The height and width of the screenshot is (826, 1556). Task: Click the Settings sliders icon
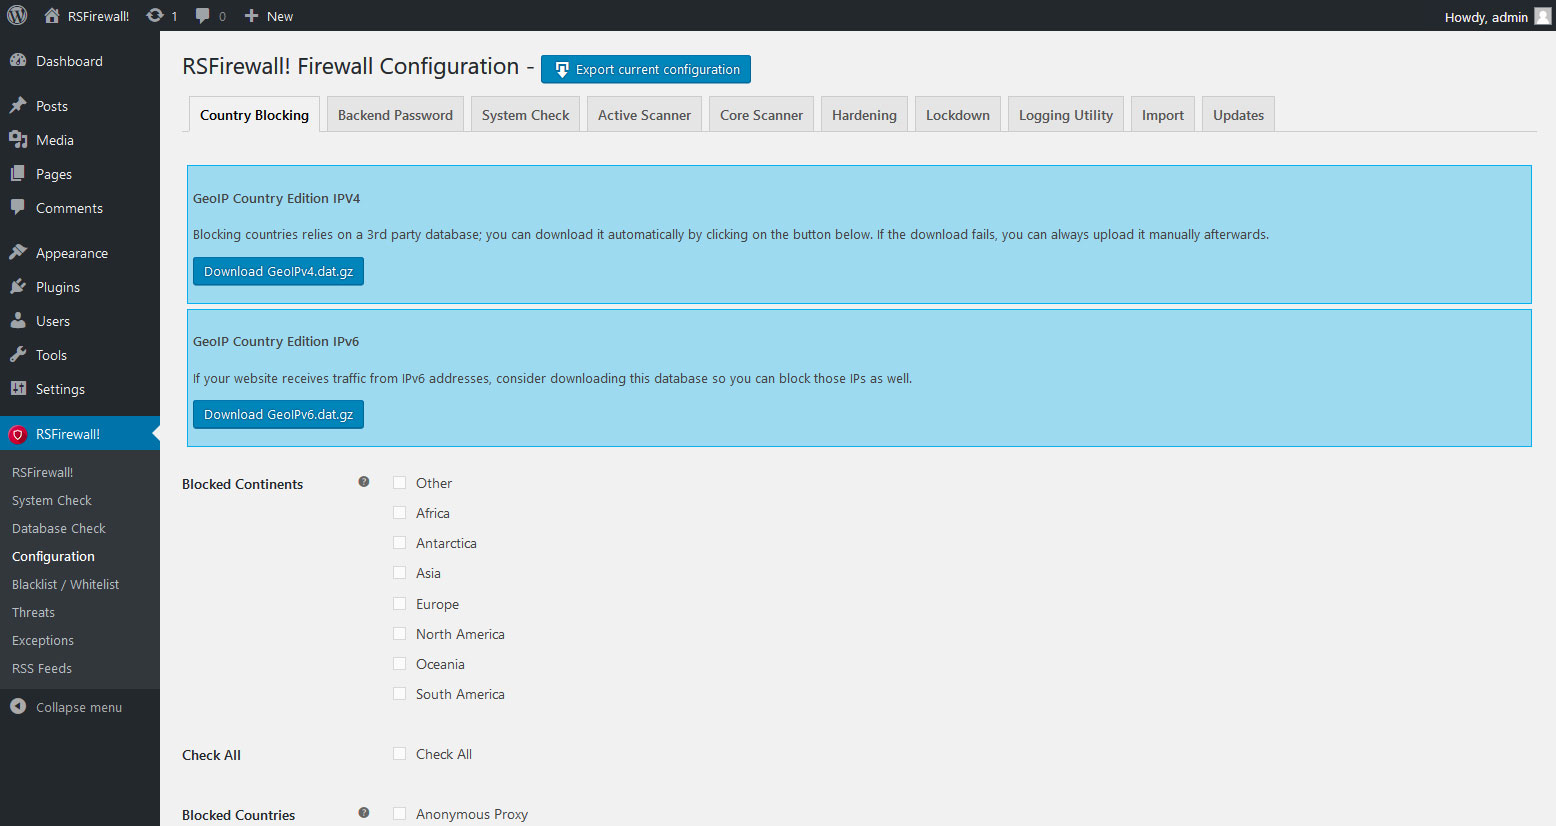click(18, 388)
